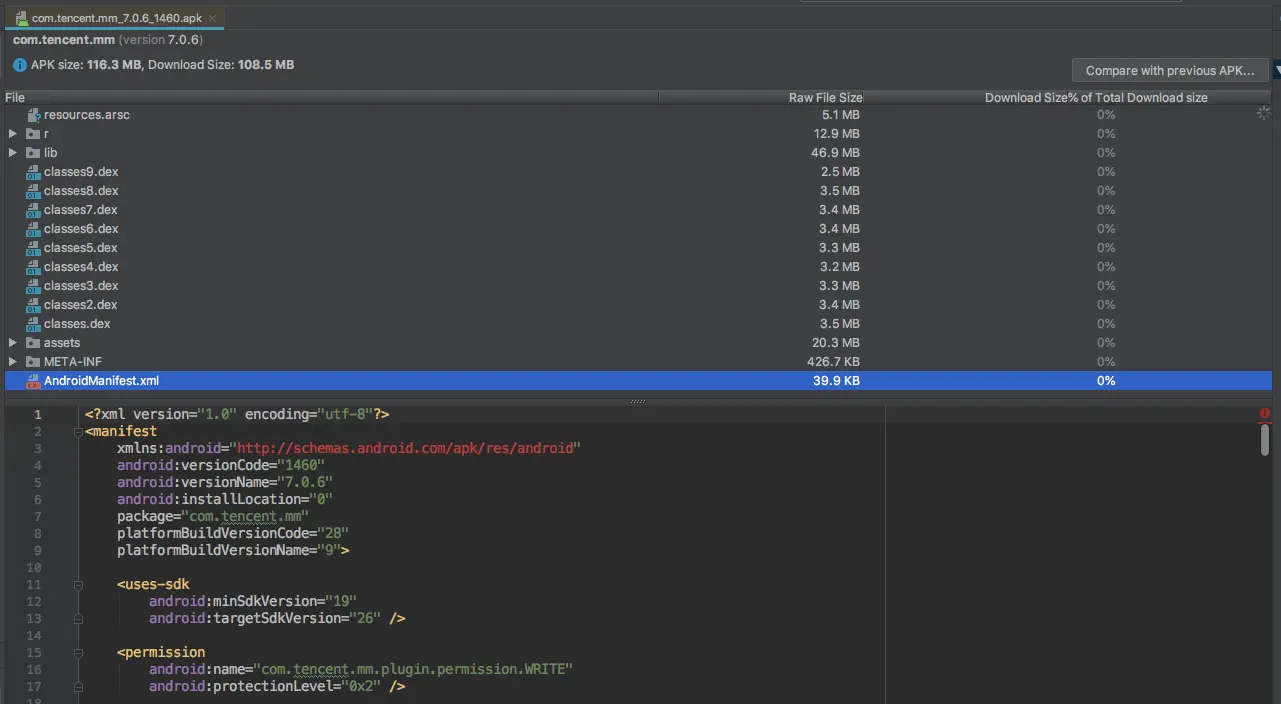Click line number 15 in gutter
1281x704 pixels.
tap(36, 652)
